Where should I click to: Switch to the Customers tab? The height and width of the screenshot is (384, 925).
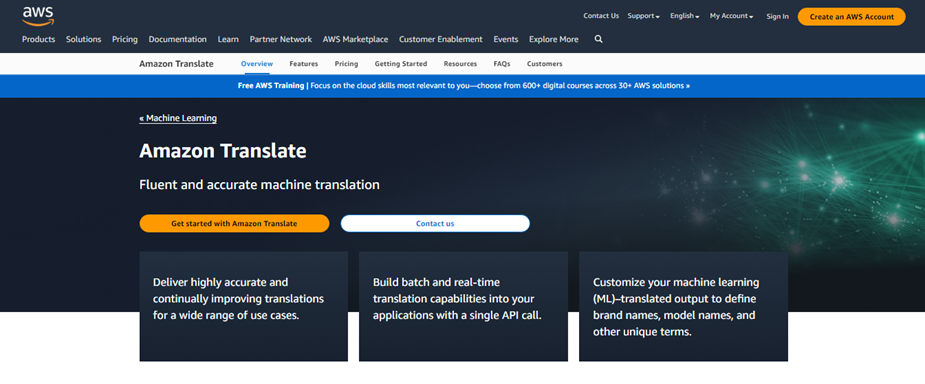click(x=544, y=64)
